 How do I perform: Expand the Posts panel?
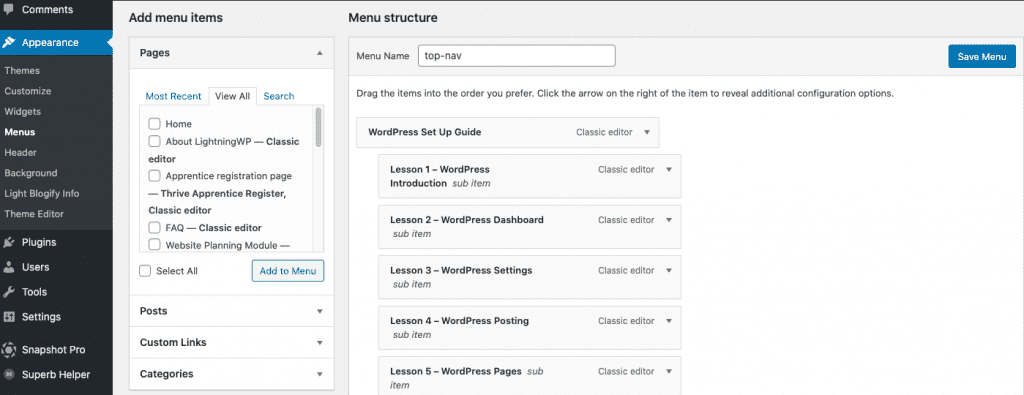pyautogui.click(x=319, y=311)
